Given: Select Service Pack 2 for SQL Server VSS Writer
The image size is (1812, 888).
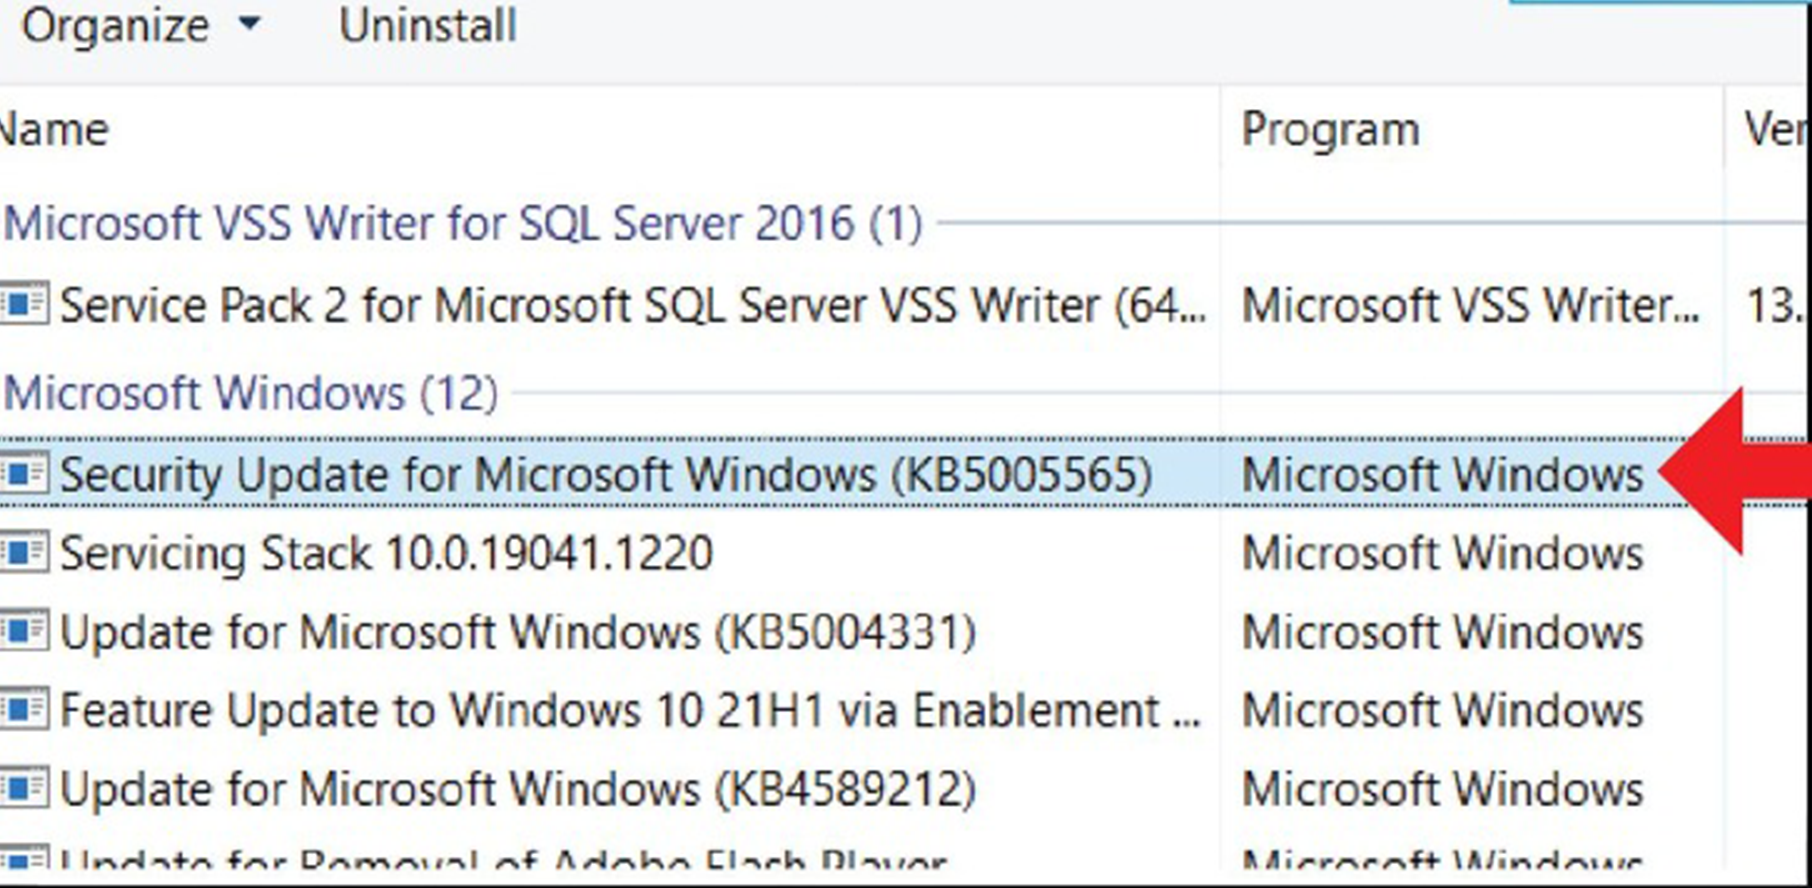Looking at the screenshot, I should point(632,304).
